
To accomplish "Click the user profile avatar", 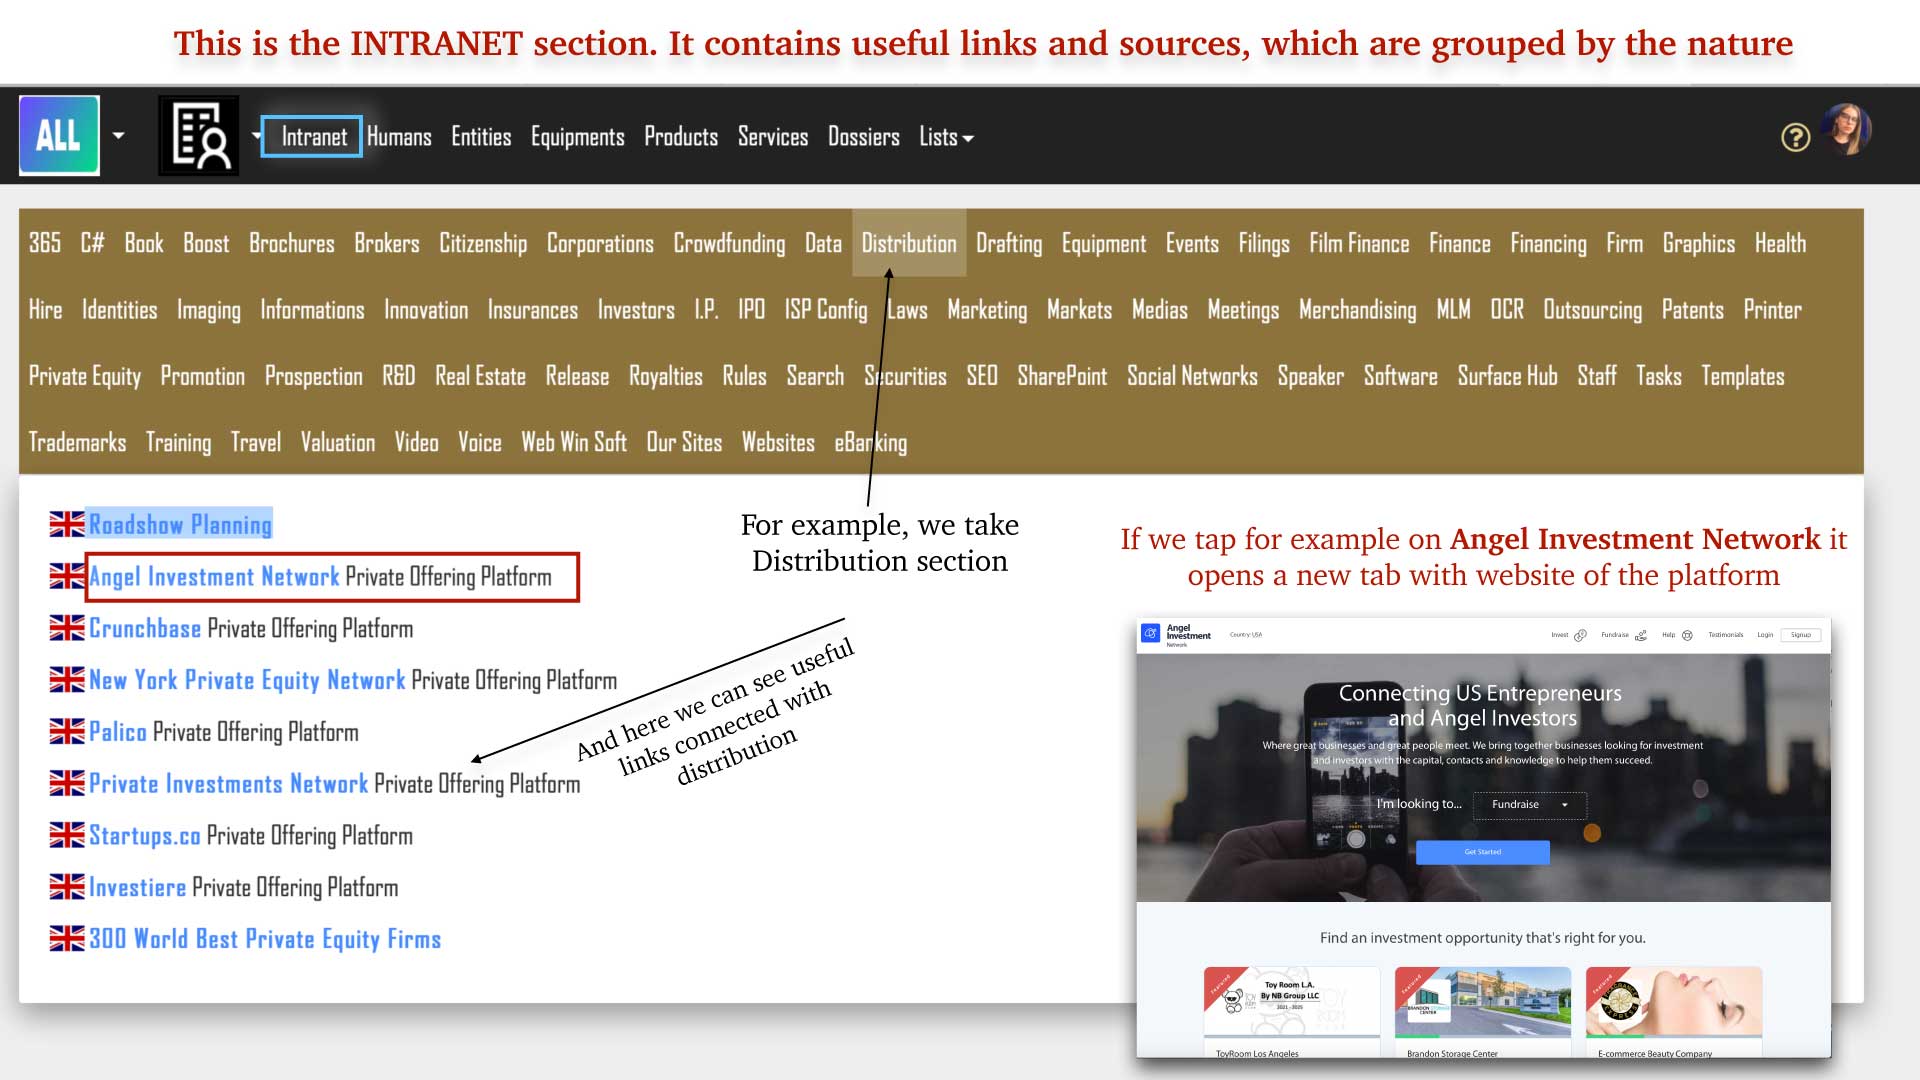I will click(1845, 130).
